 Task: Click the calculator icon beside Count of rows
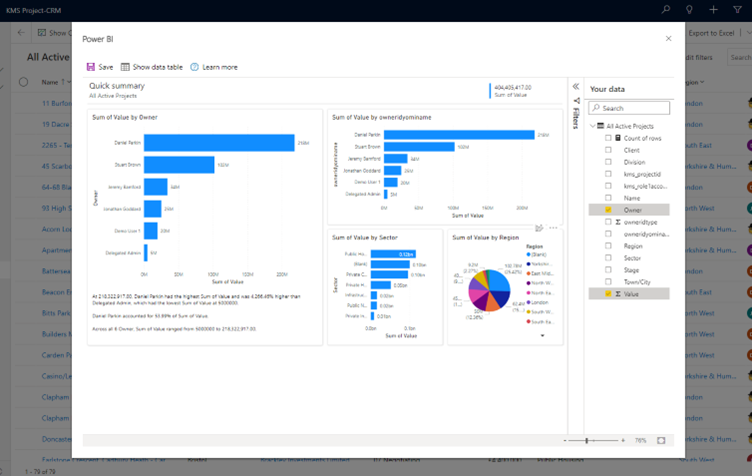[x=618, y=138]
